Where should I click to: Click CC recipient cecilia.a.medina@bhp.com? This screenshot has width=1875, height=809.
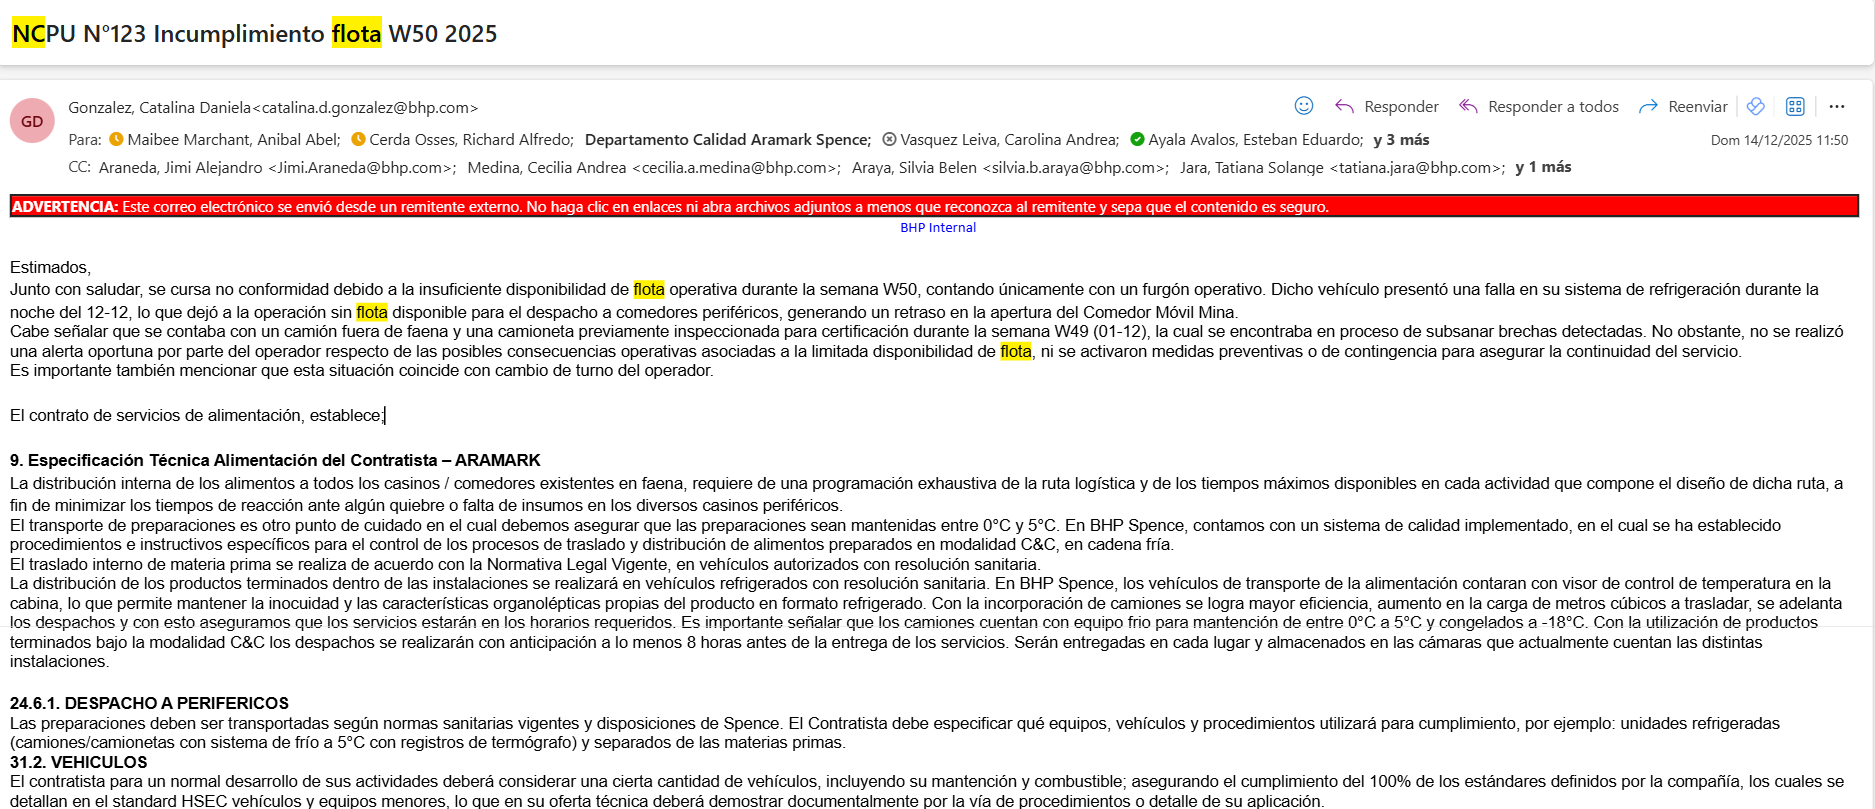653,168
